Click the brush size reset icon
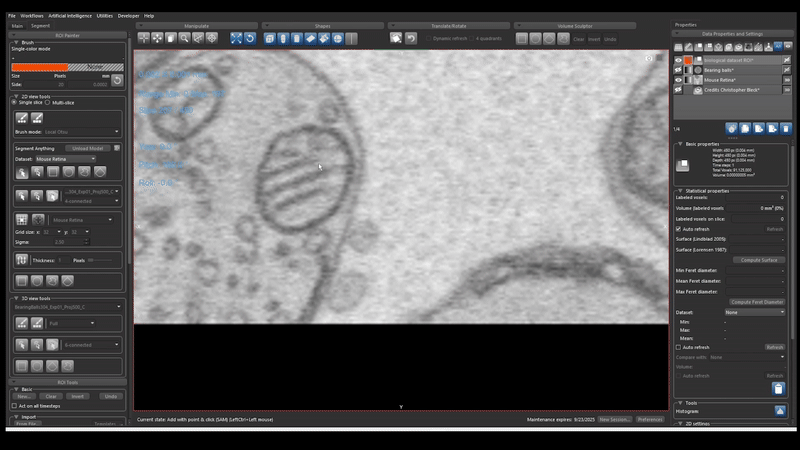This screenshot has height=450, width=800. click(x=117, y=80)
